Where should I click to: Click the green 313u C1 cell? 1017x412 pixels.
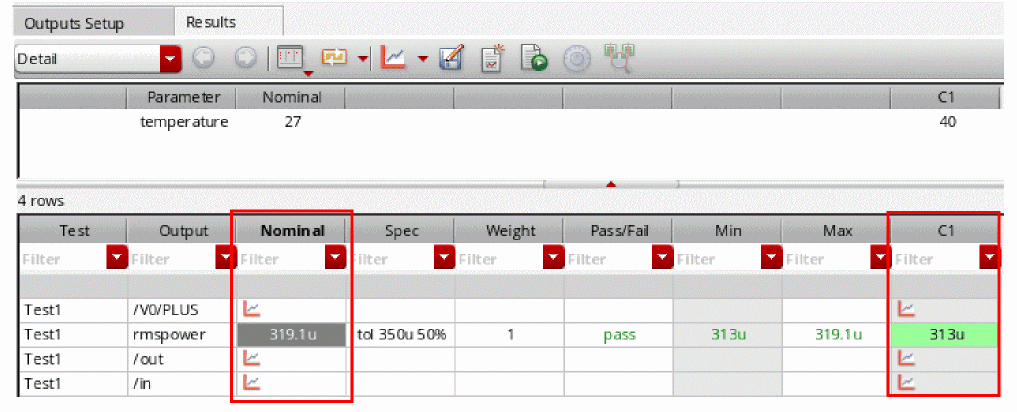click(945, 335)
